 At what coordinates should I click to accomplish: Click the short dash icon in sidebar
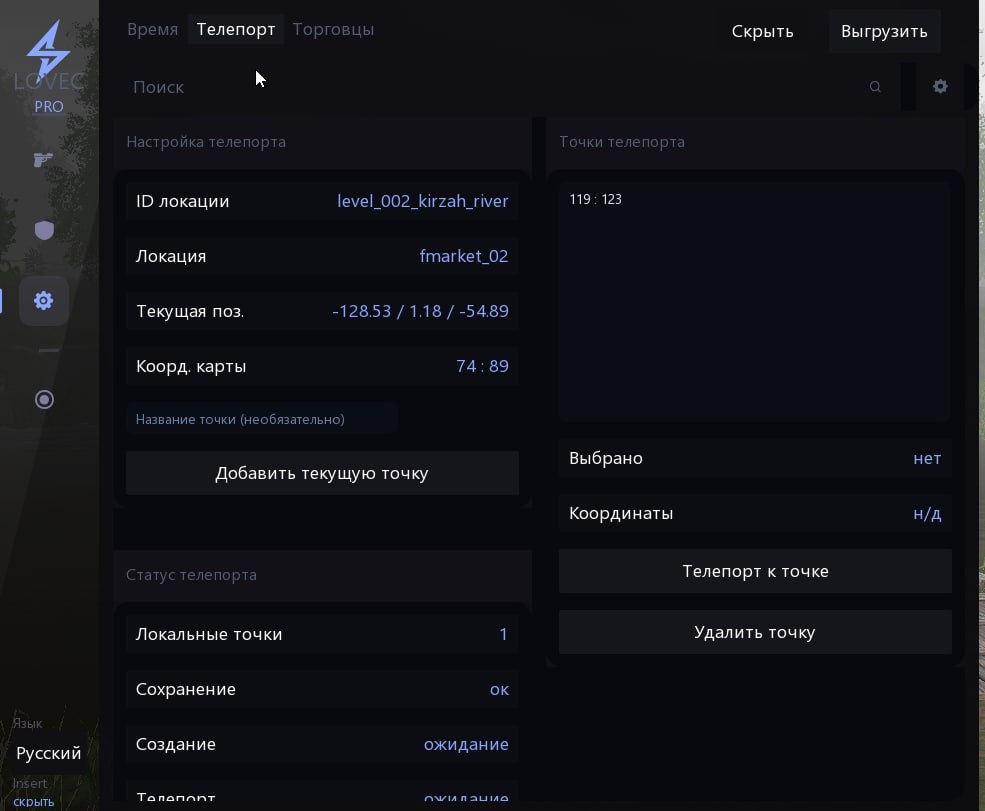pyautogui.click(x=48, y=351)
